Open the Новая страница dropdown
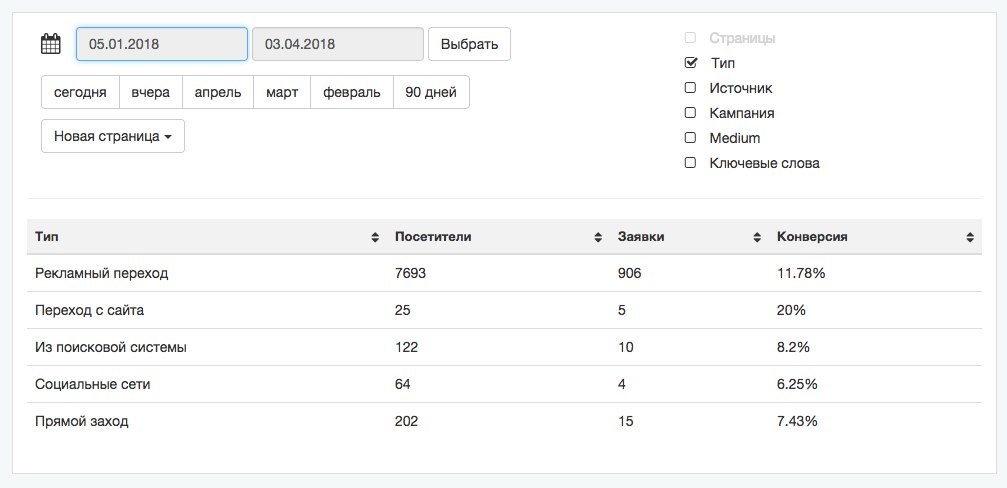 tap(113, 136)
